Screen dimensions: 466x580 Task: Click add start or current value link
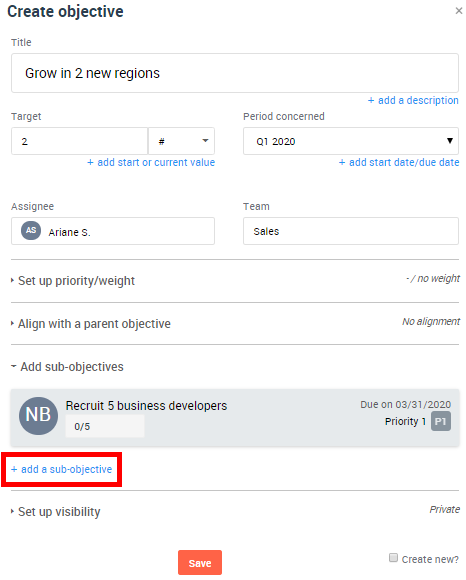151,162
